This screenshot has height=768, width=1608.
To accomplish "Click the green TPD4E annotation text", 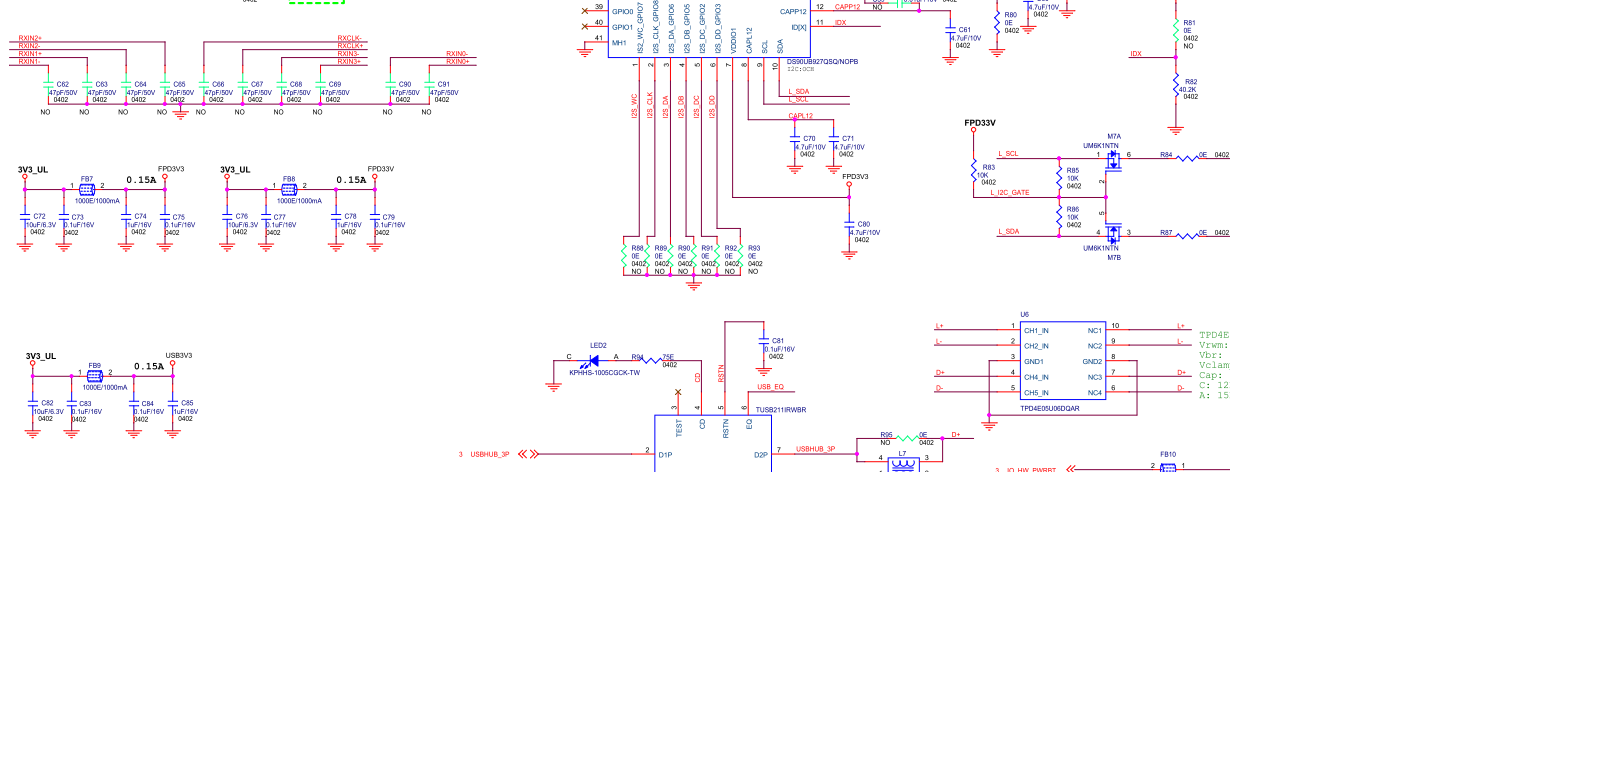I will (1214, 335).
